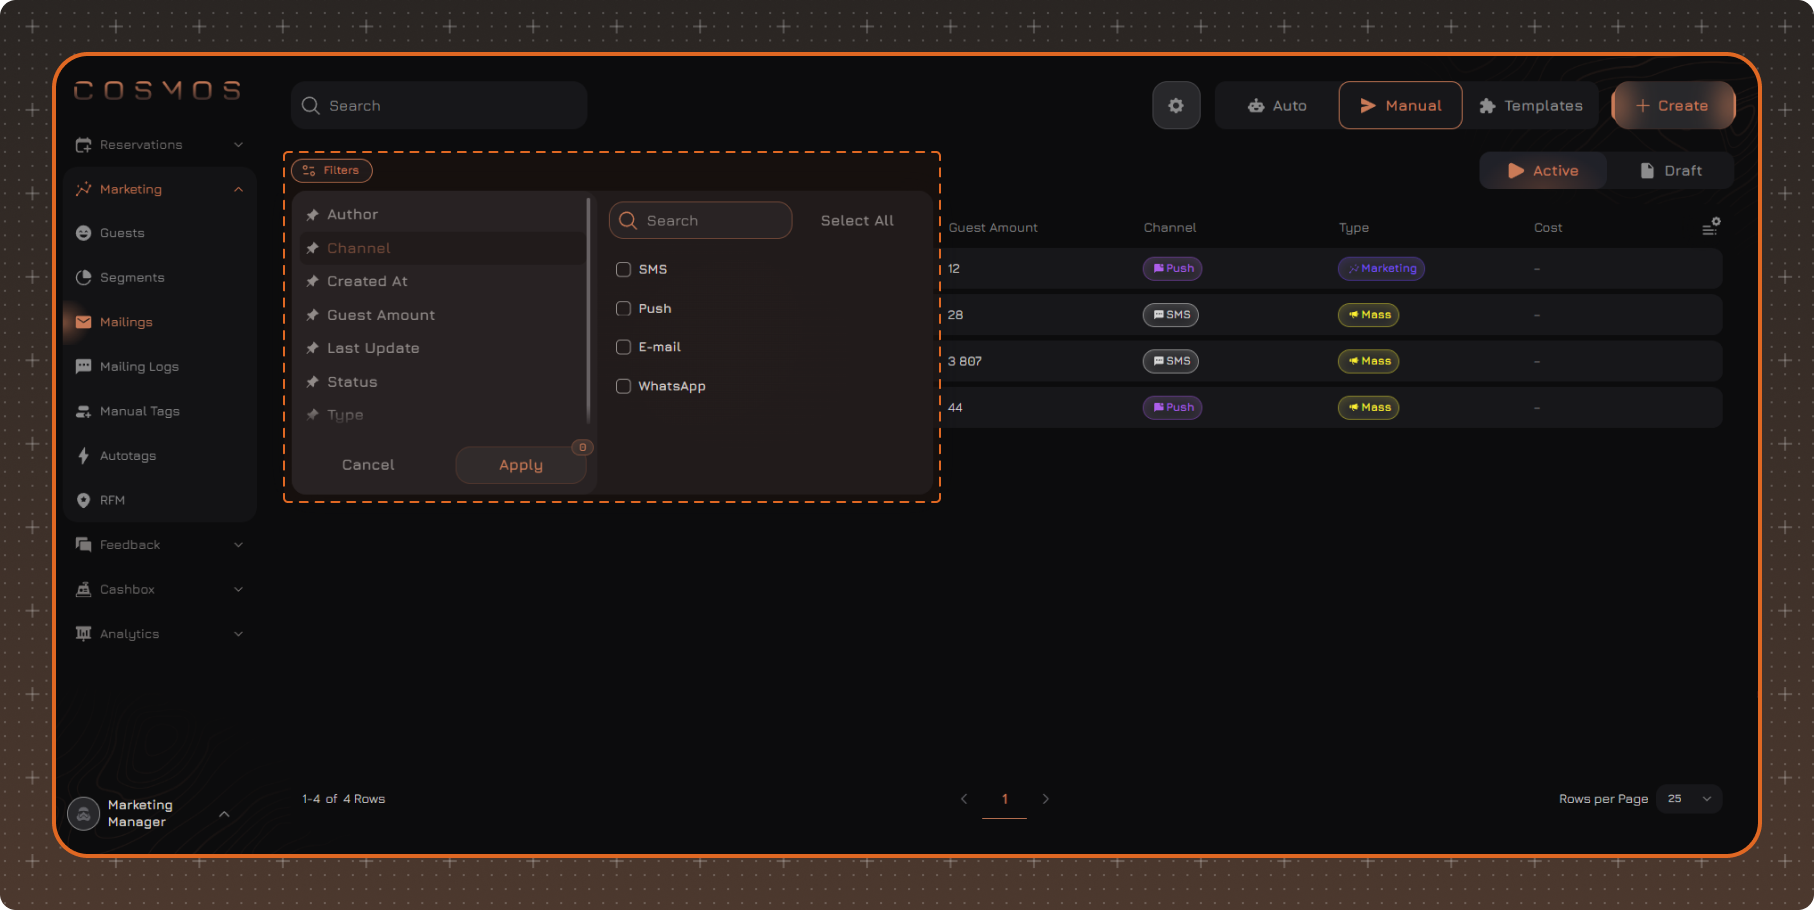The width and height of the screenshot is (1814, 910).
Task: Check the SMS channel checkbox
Action: coord(623,270)
